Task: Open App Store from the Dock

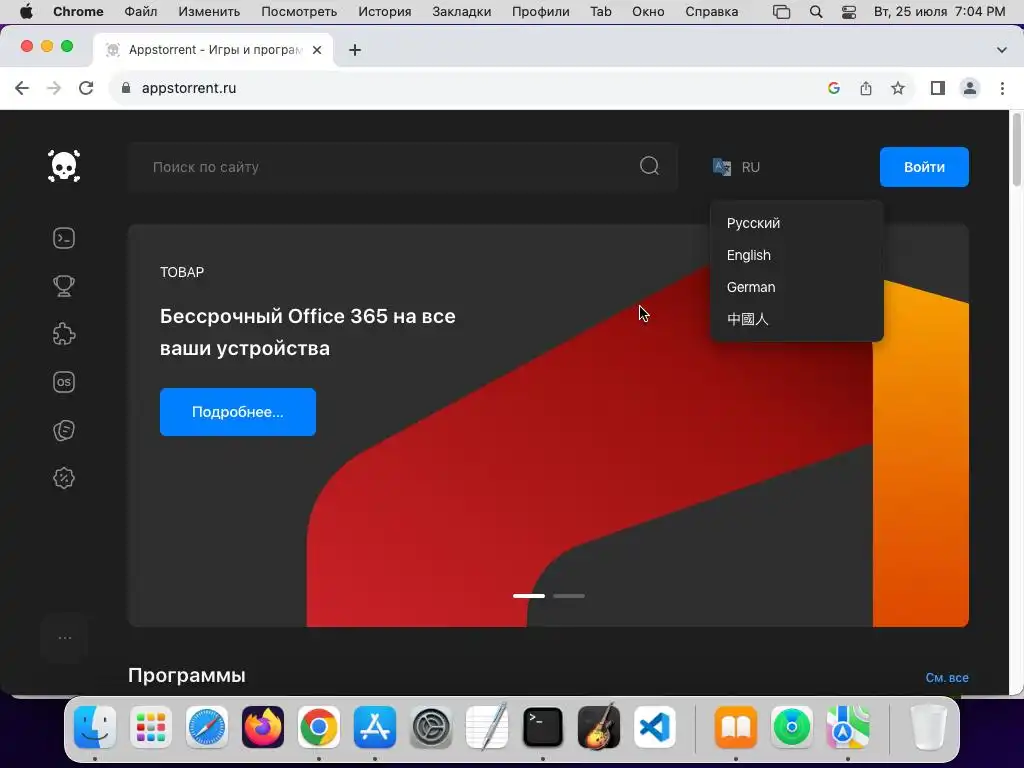Action: (x=375, y=727)
